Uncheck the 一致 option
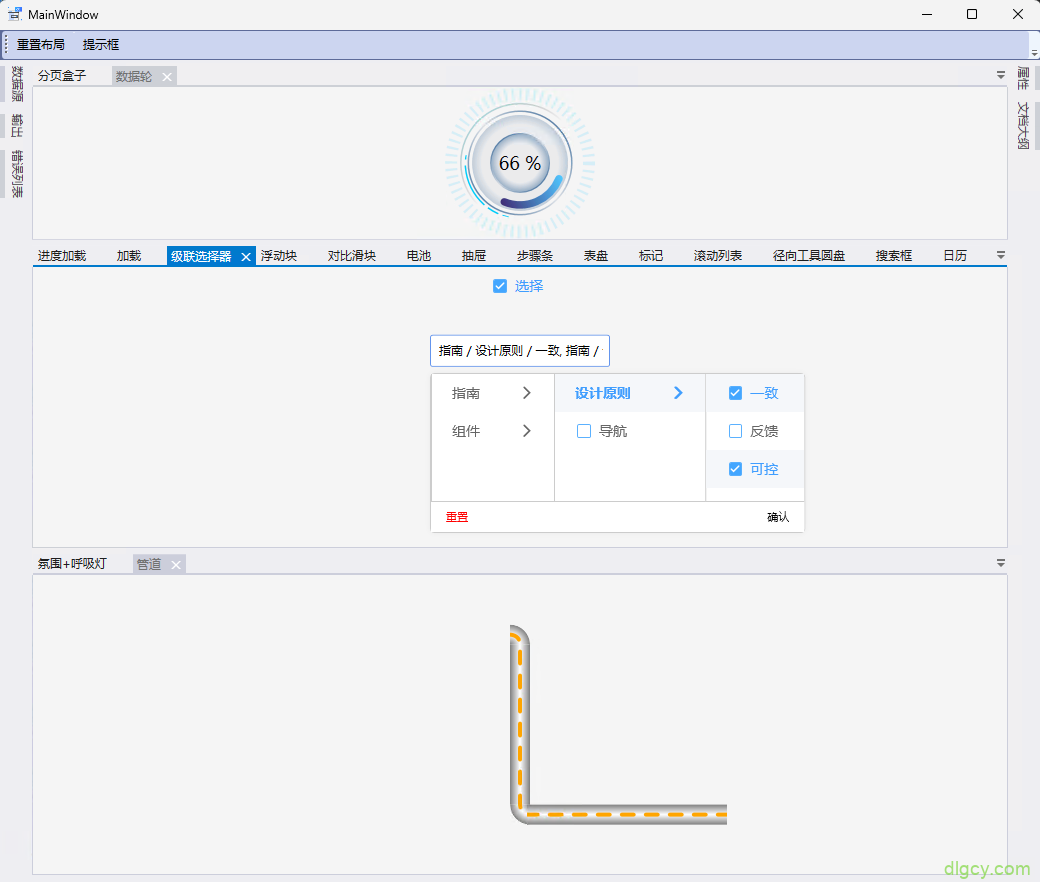1040x882 pixels. [x=735, y=393]
